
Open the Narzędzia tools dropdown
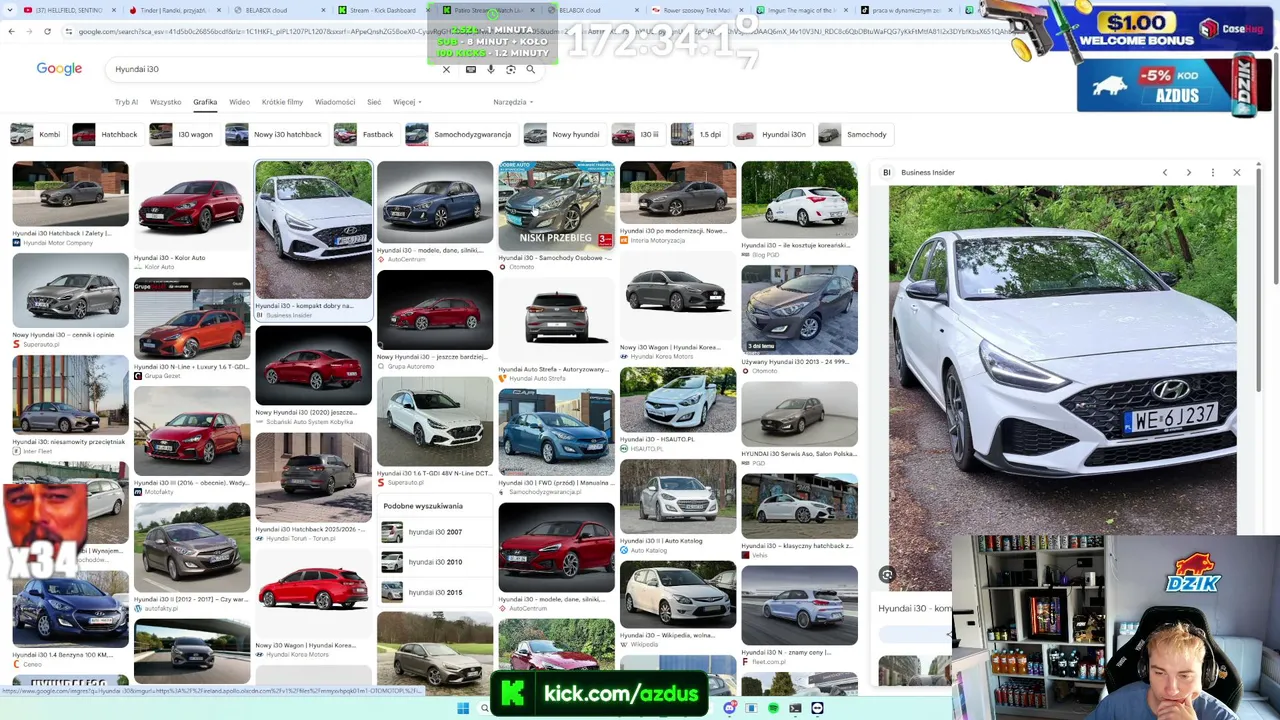513,102
